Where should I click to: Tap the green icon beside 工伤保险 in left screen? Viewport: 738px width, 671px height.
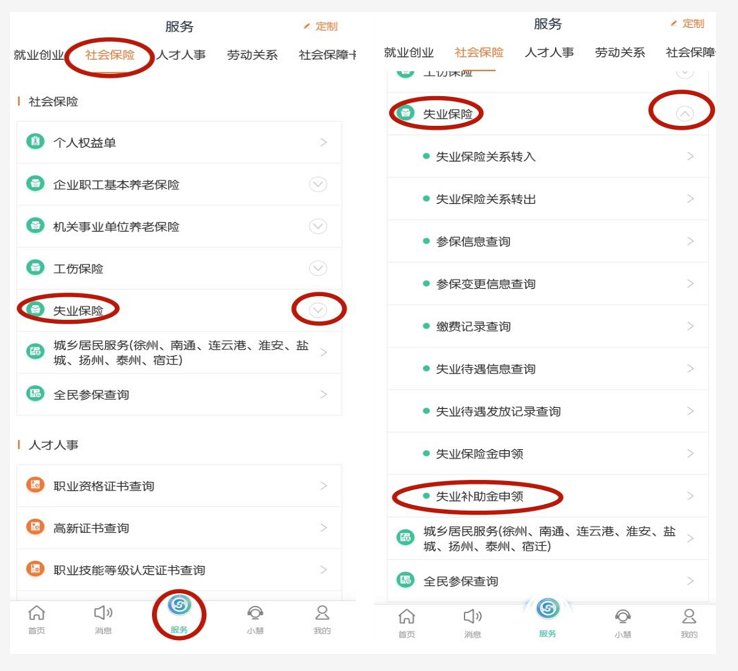pyautogui.click(x=35, y=267)
